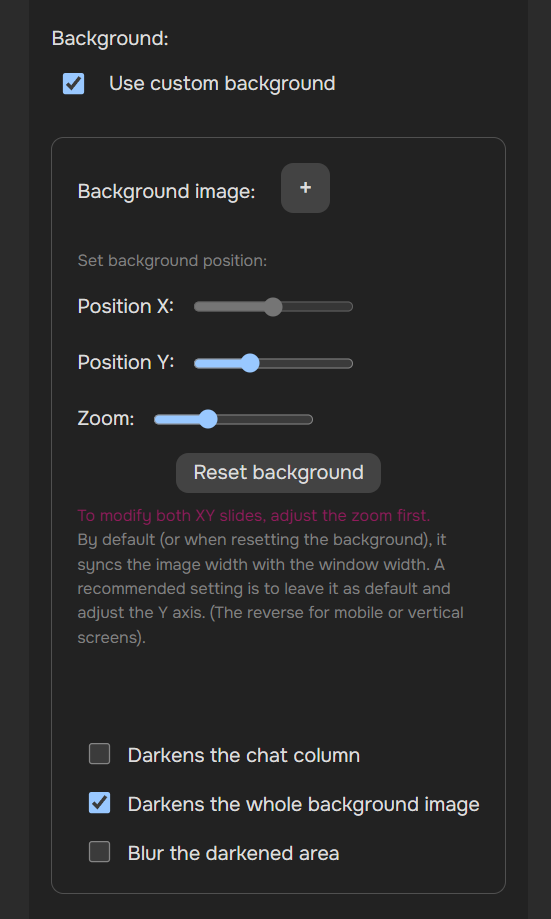551x919 pixels.
Task: Click the Position X slider handle
Action: click(273, 307)
